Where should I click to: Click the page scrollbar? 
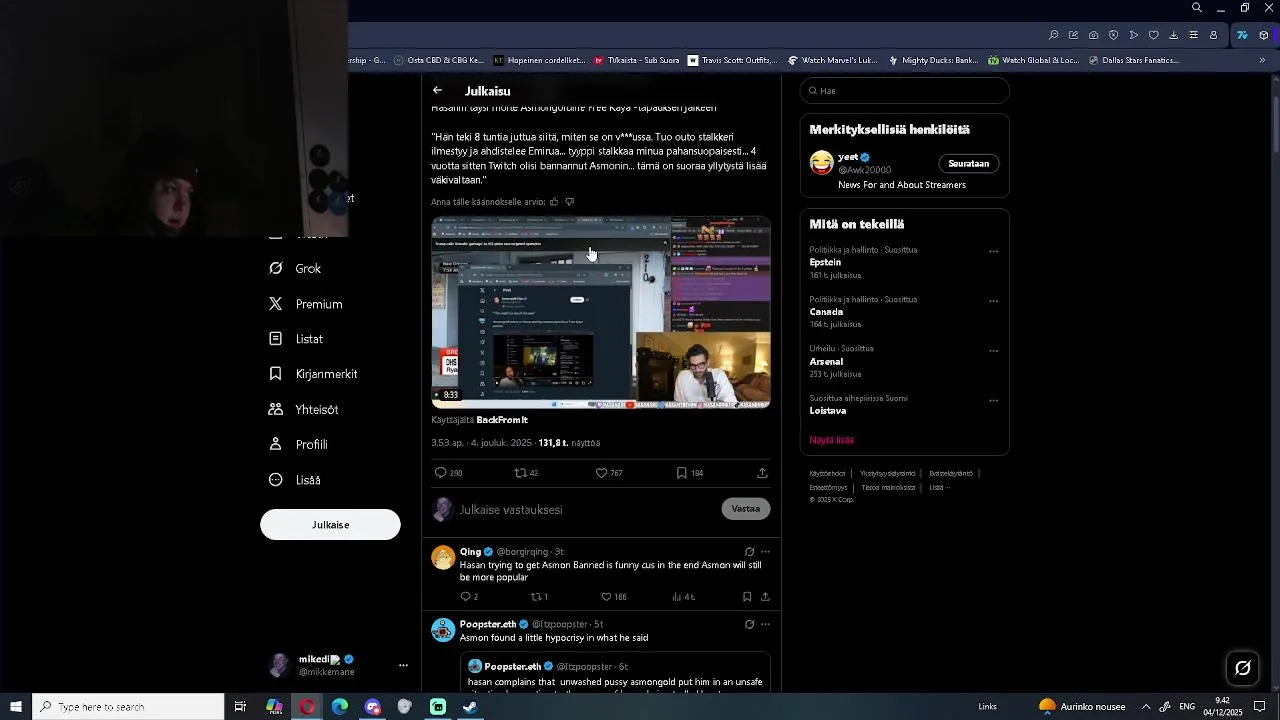(1275, 125)
